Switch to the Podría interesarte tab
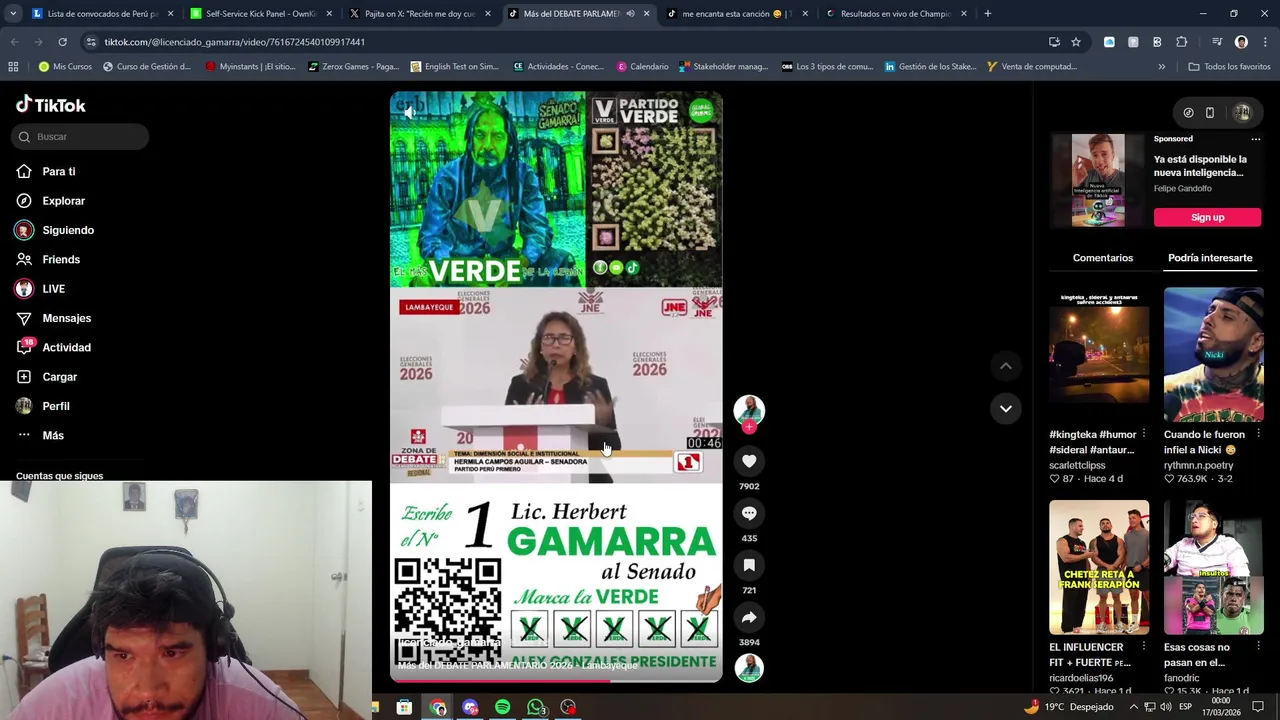 [x=1210, y=258]
